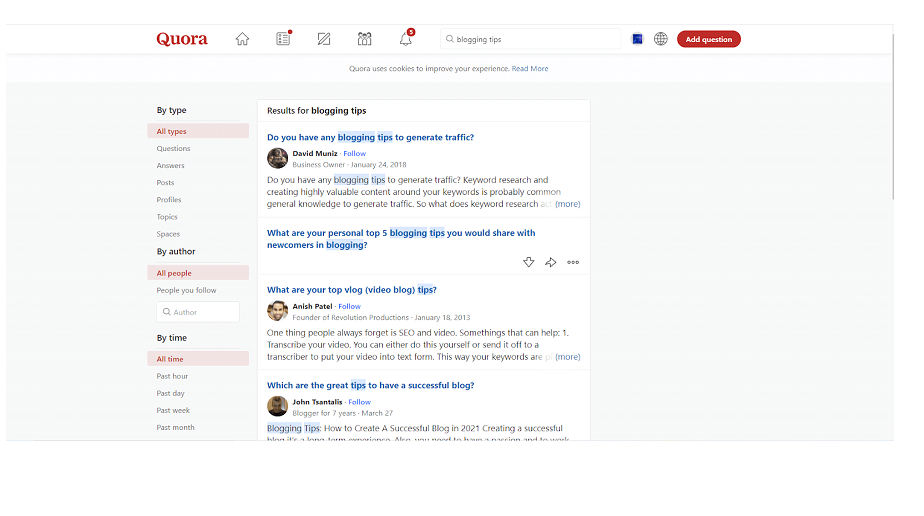Filter results by Questions
Screen dimensions: 924x516
coord(173,148)
